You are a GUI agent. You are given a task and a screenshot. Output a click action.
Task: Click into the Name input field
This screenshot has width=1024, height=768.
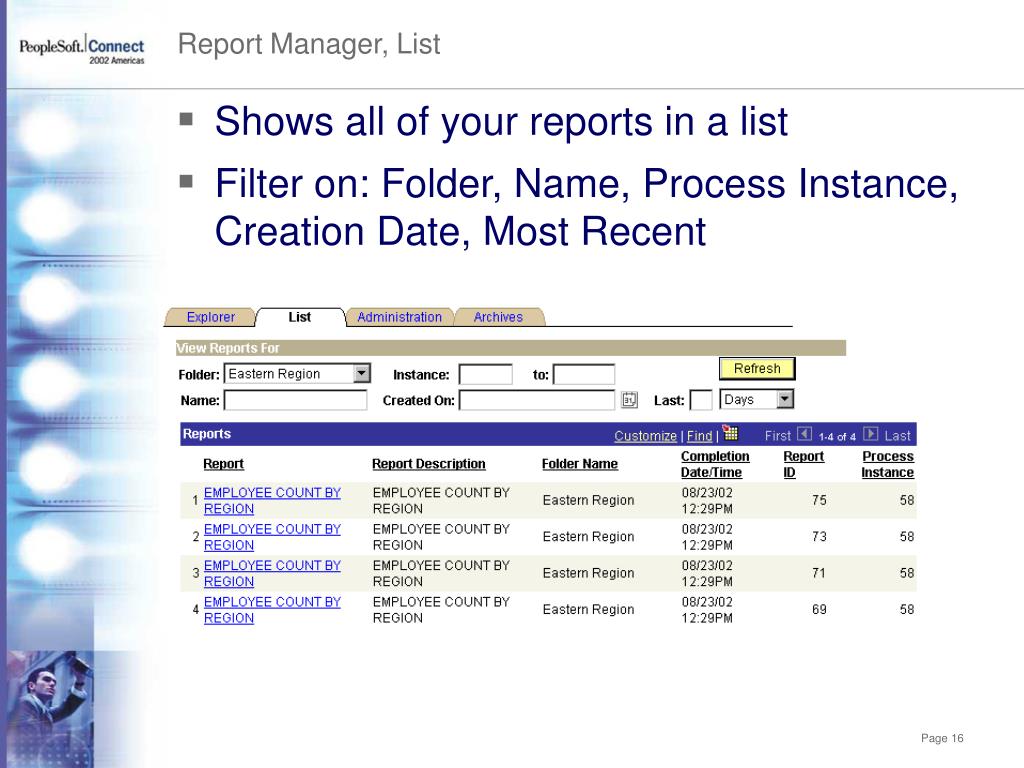(295, 400)
